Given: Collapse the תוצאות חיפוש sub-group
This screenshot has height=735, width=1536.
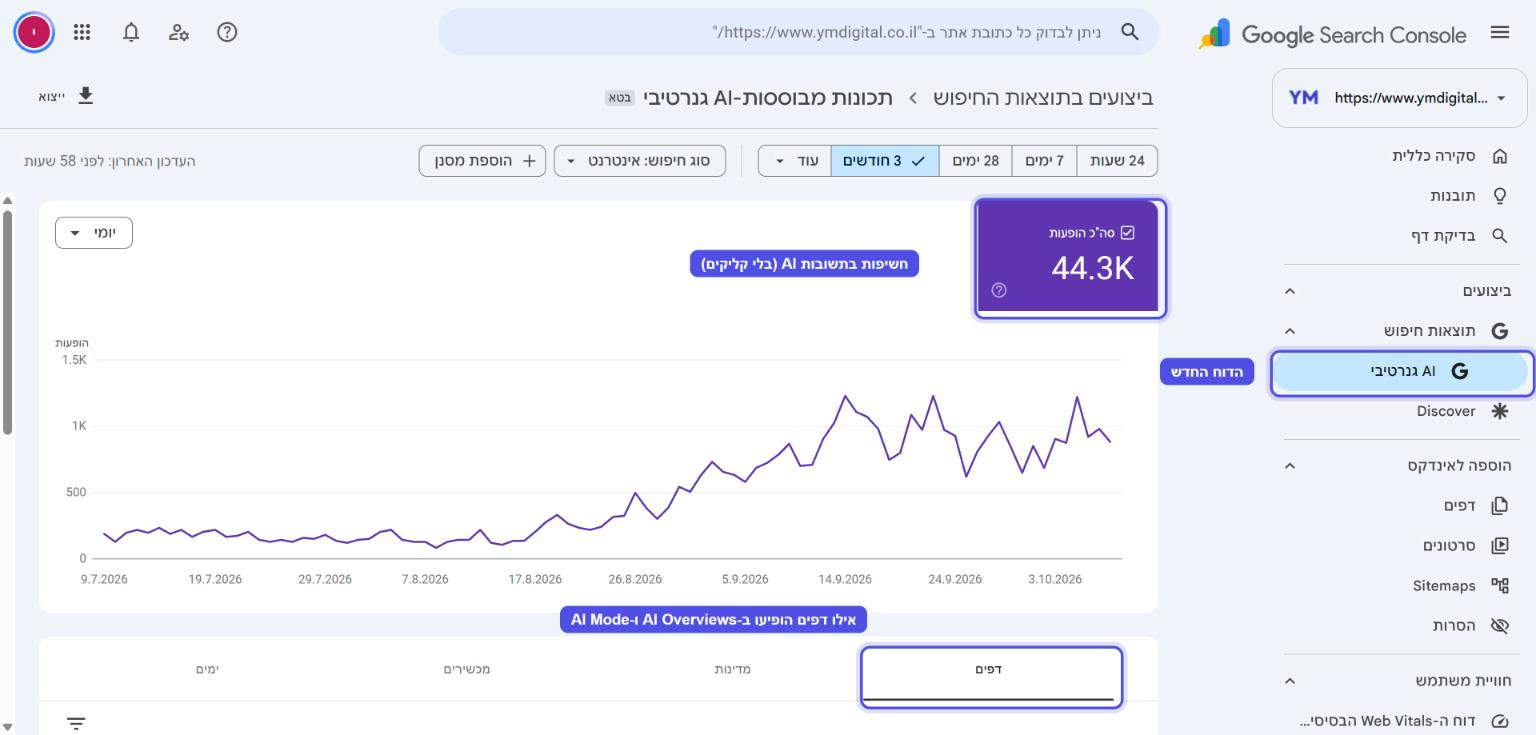Looking at the screenshot, I should [1290, 331].
